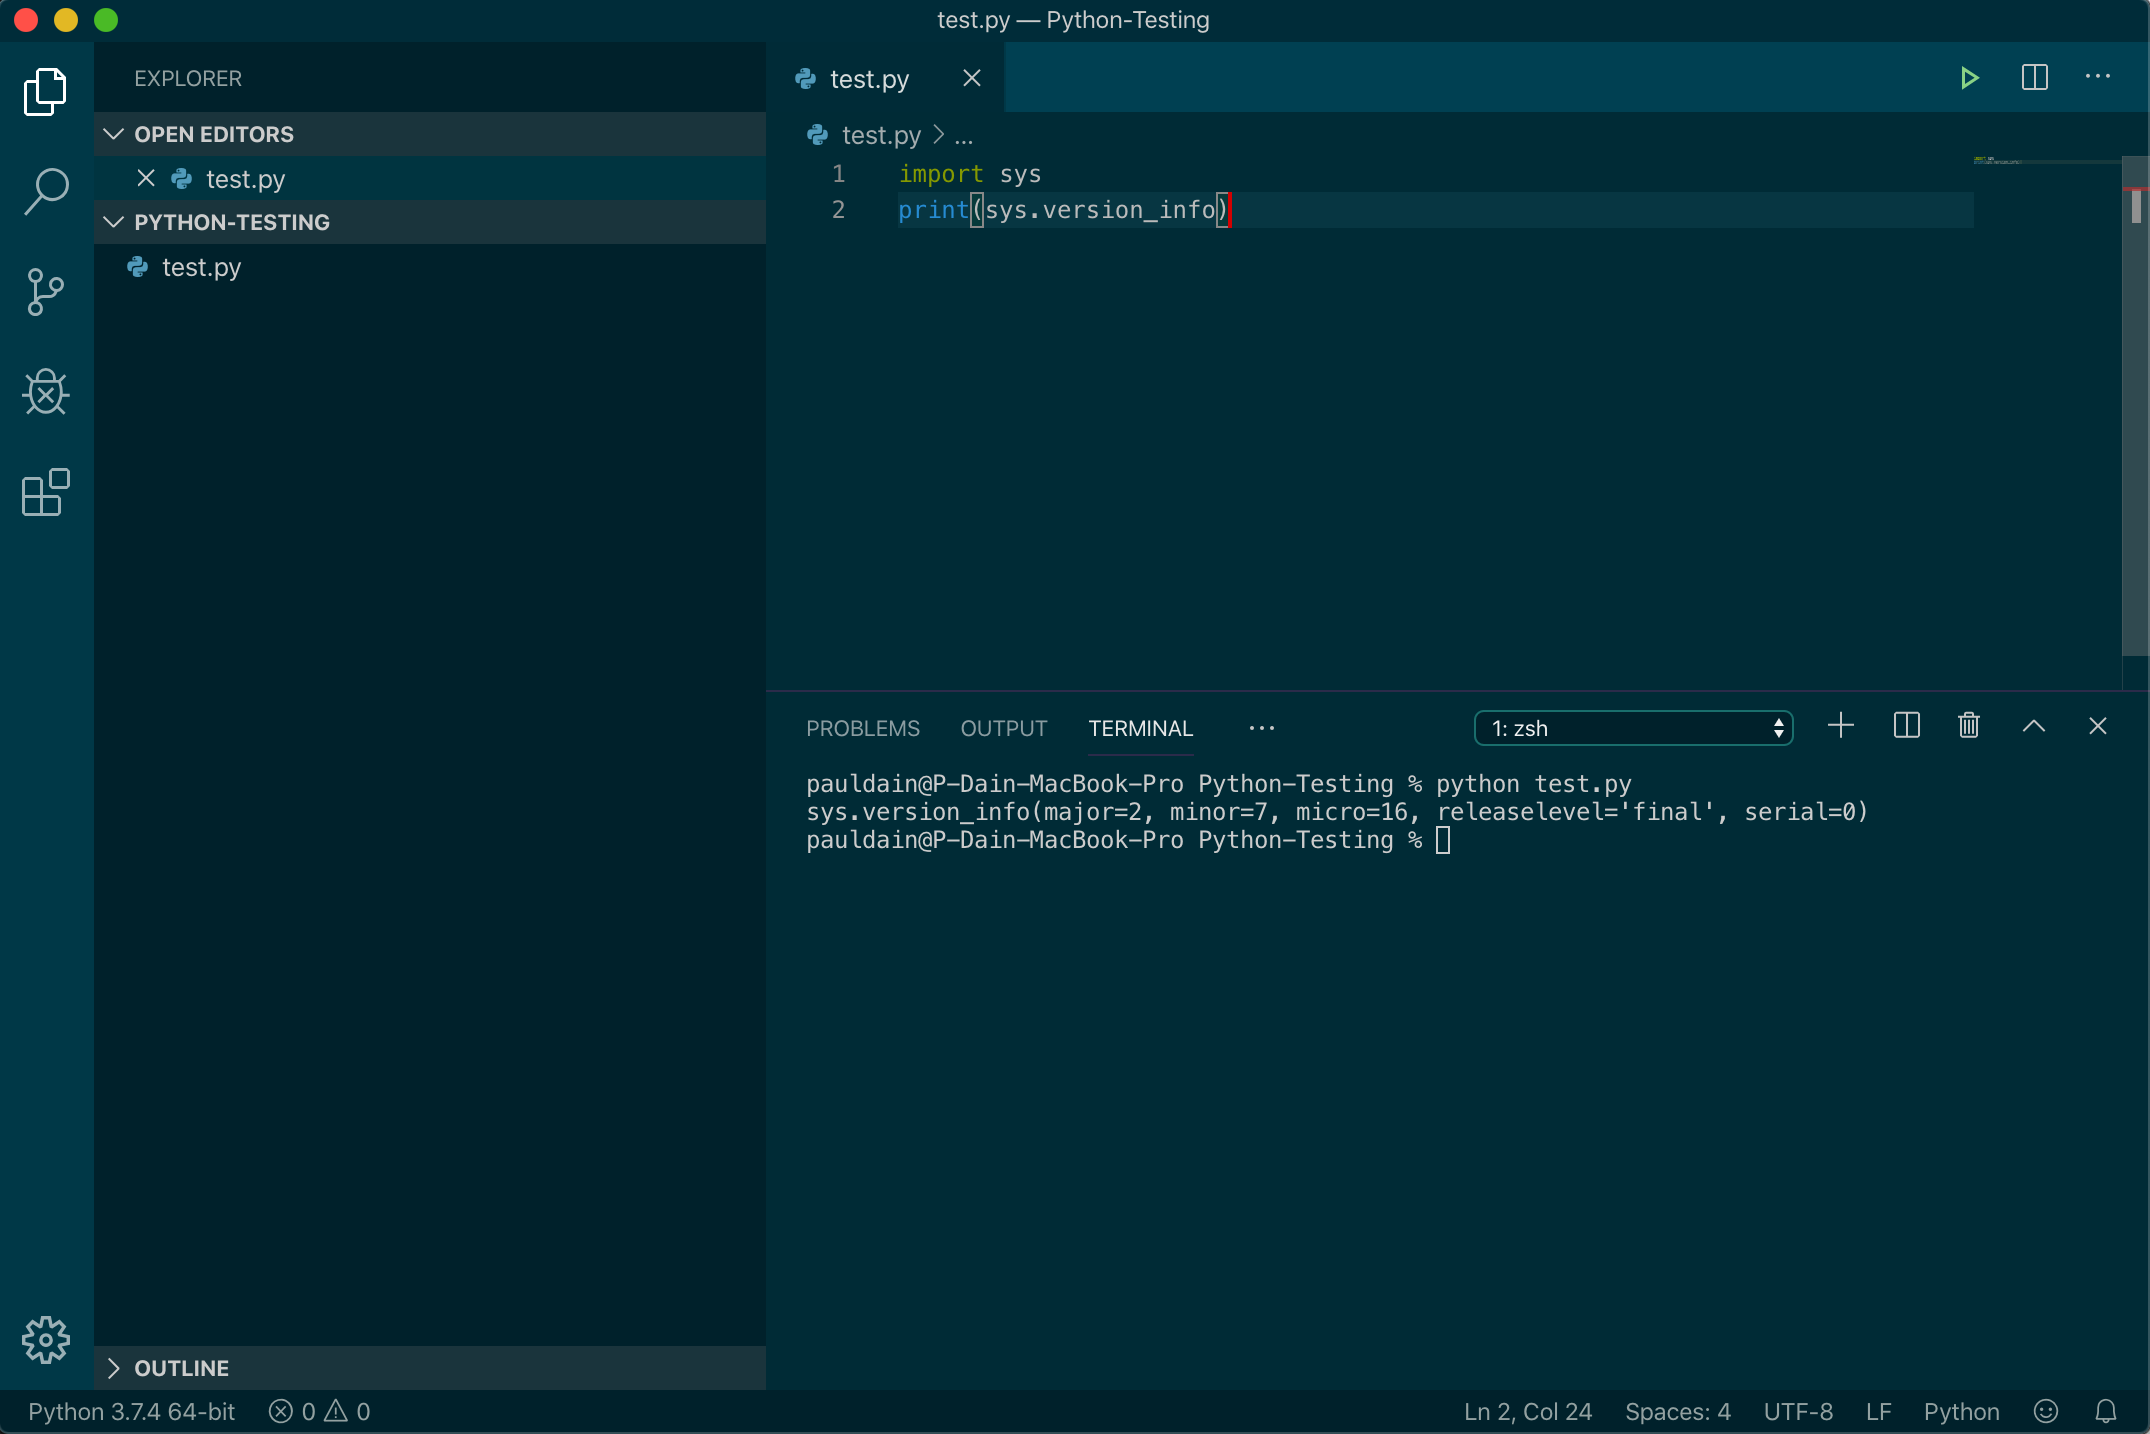Switch to the PROBLEMS tab
Viewport: 2150px width, 1434px height.
[862, 728]
